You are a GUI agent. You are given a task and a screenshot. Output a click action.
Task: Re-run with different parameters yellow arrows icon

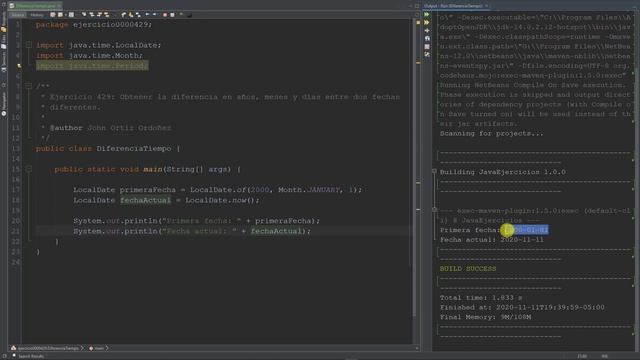tap(427, 22)
